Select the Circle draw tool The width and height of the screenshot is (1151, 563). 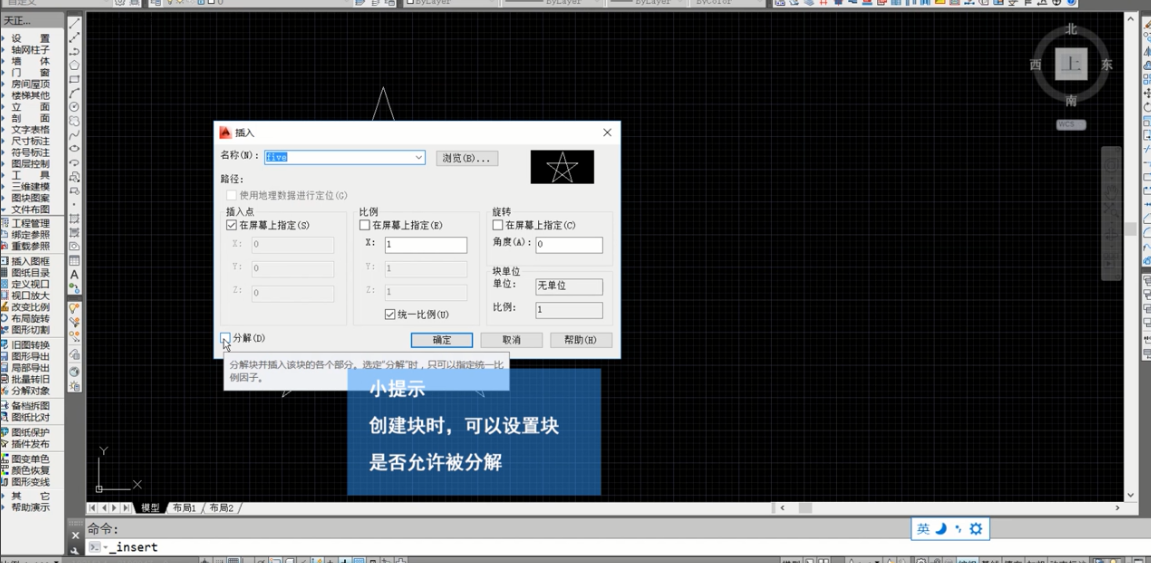click(75, 107)
